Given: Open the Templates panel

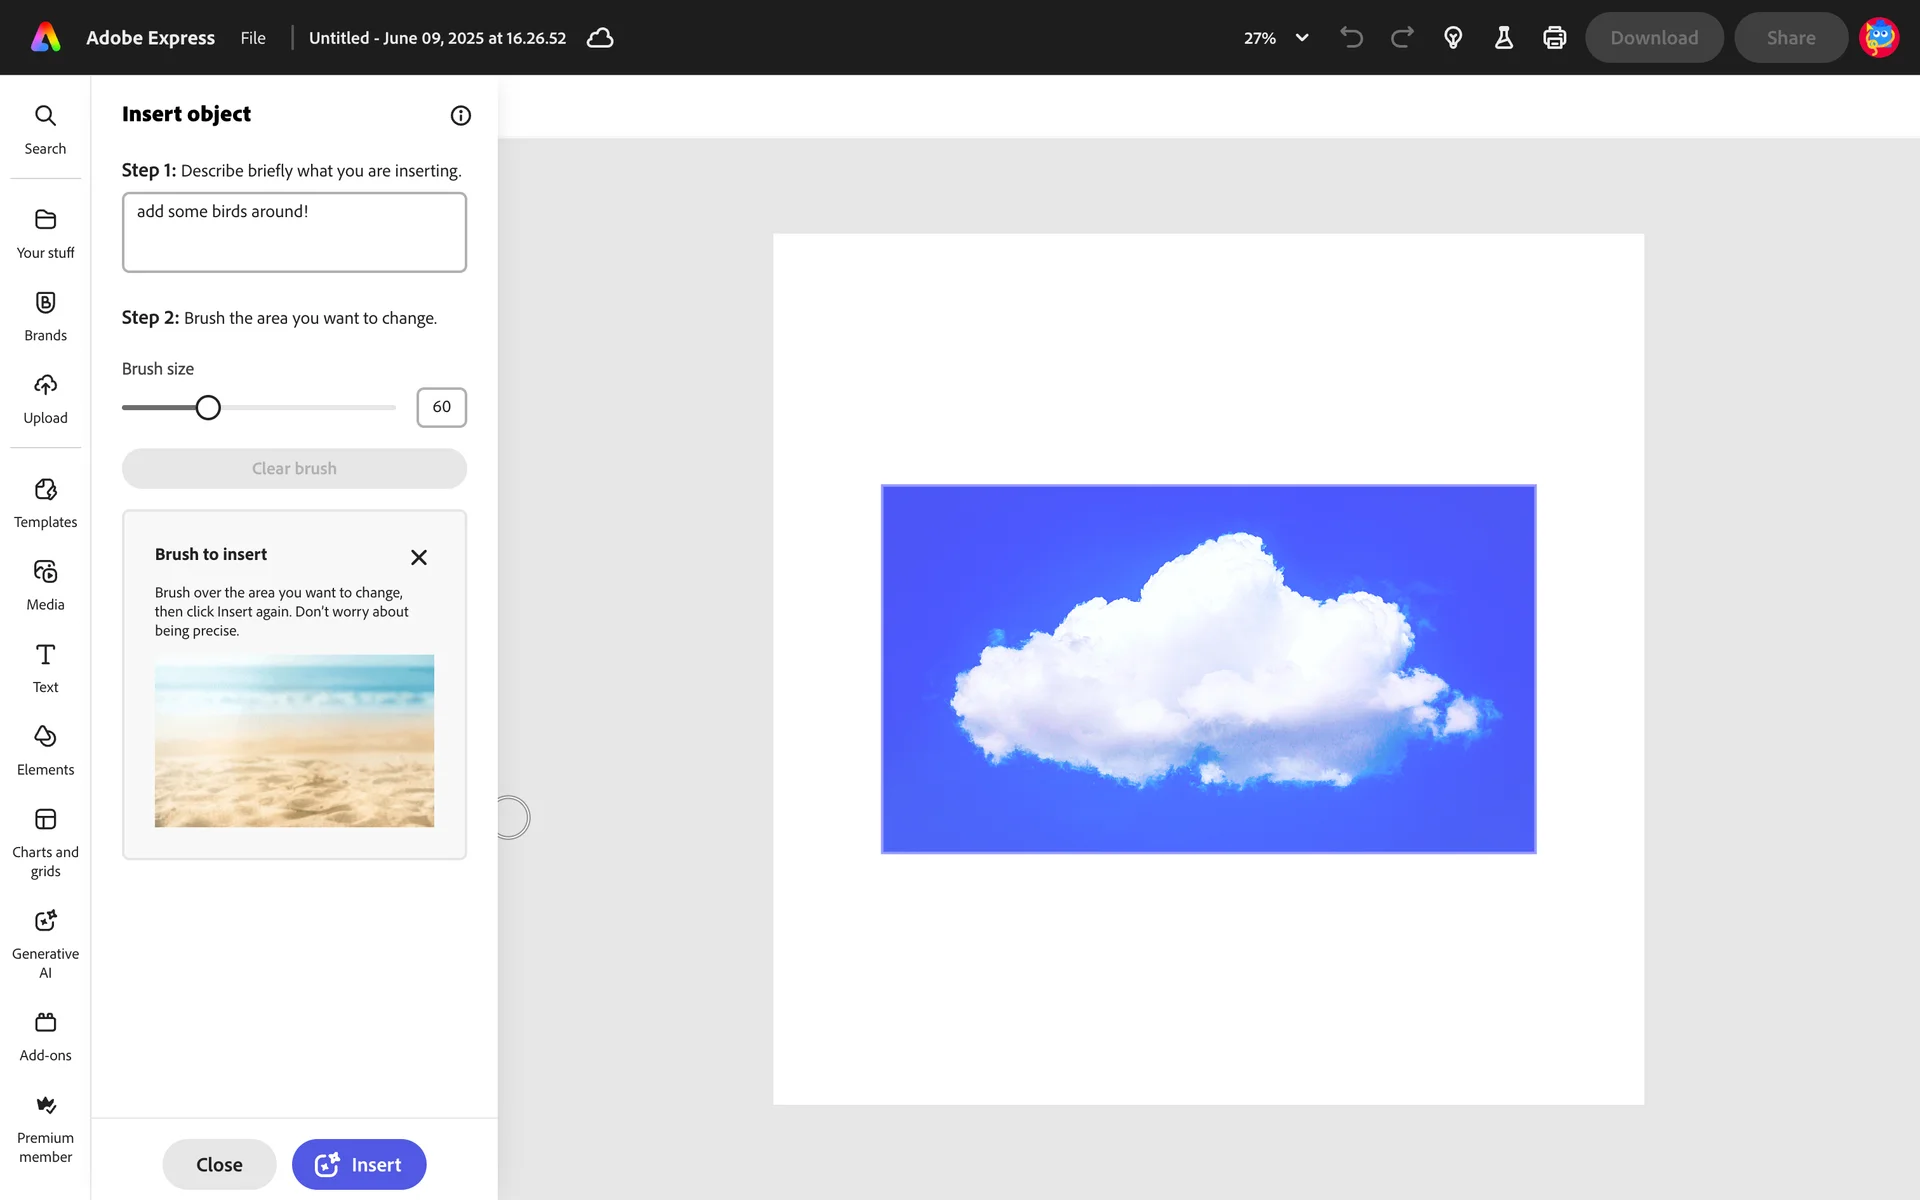Looking at the screenshot, I should (45, 502).
